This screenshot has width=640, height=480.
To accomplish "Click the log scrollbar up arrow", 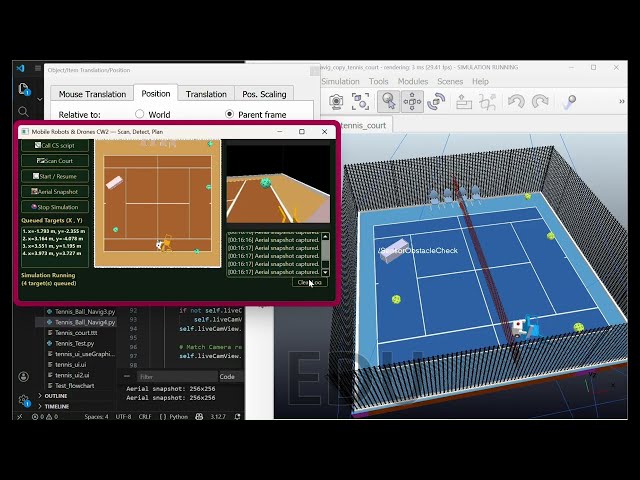I will pos(325,237).
